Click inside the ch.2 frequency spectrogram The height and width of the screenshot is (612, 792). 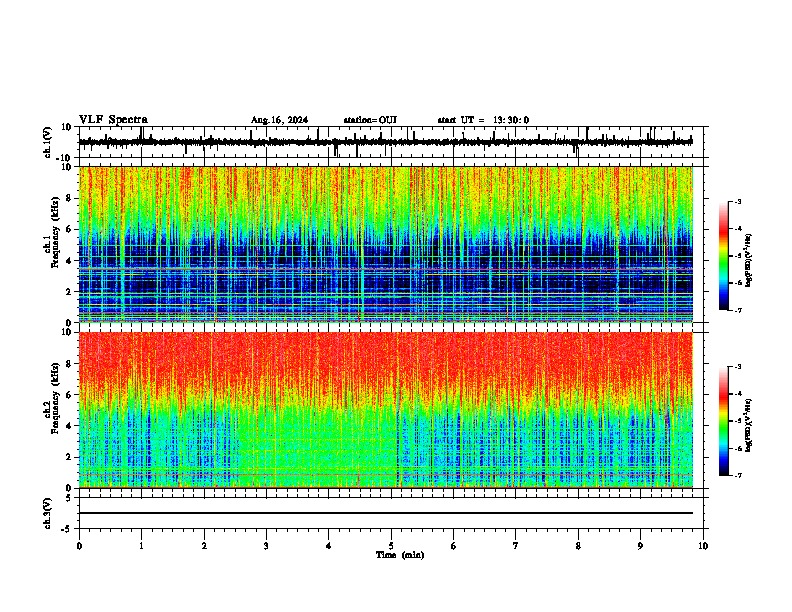(x=386, y=410)
